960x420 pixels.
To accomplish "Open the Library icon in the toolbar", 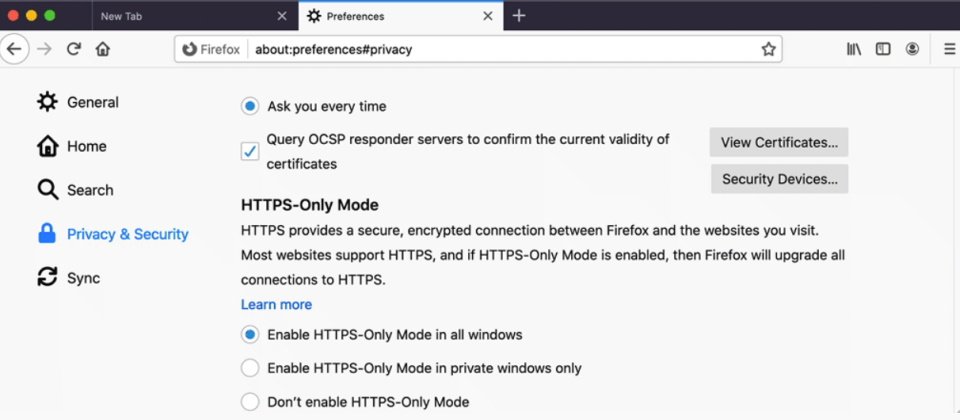I will tap(853, 49).
